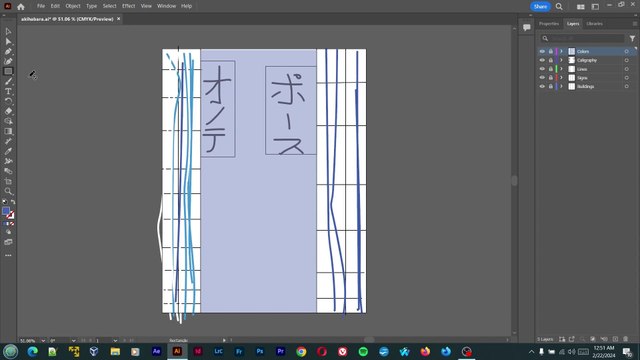The width and height of the screenshot is (640, 360).
Task: Open the arrange documents icon
Action: 580,7
